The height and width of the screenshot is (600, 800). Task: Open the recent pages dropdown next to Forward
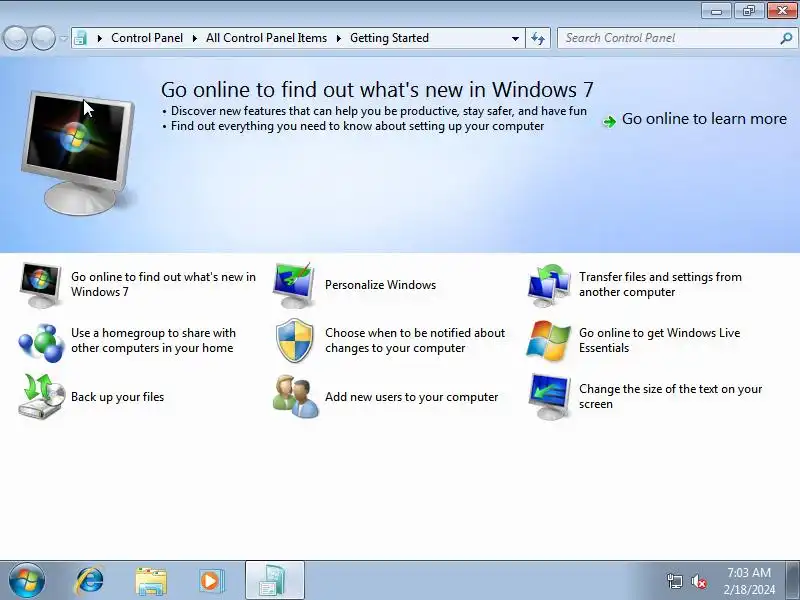63,38
